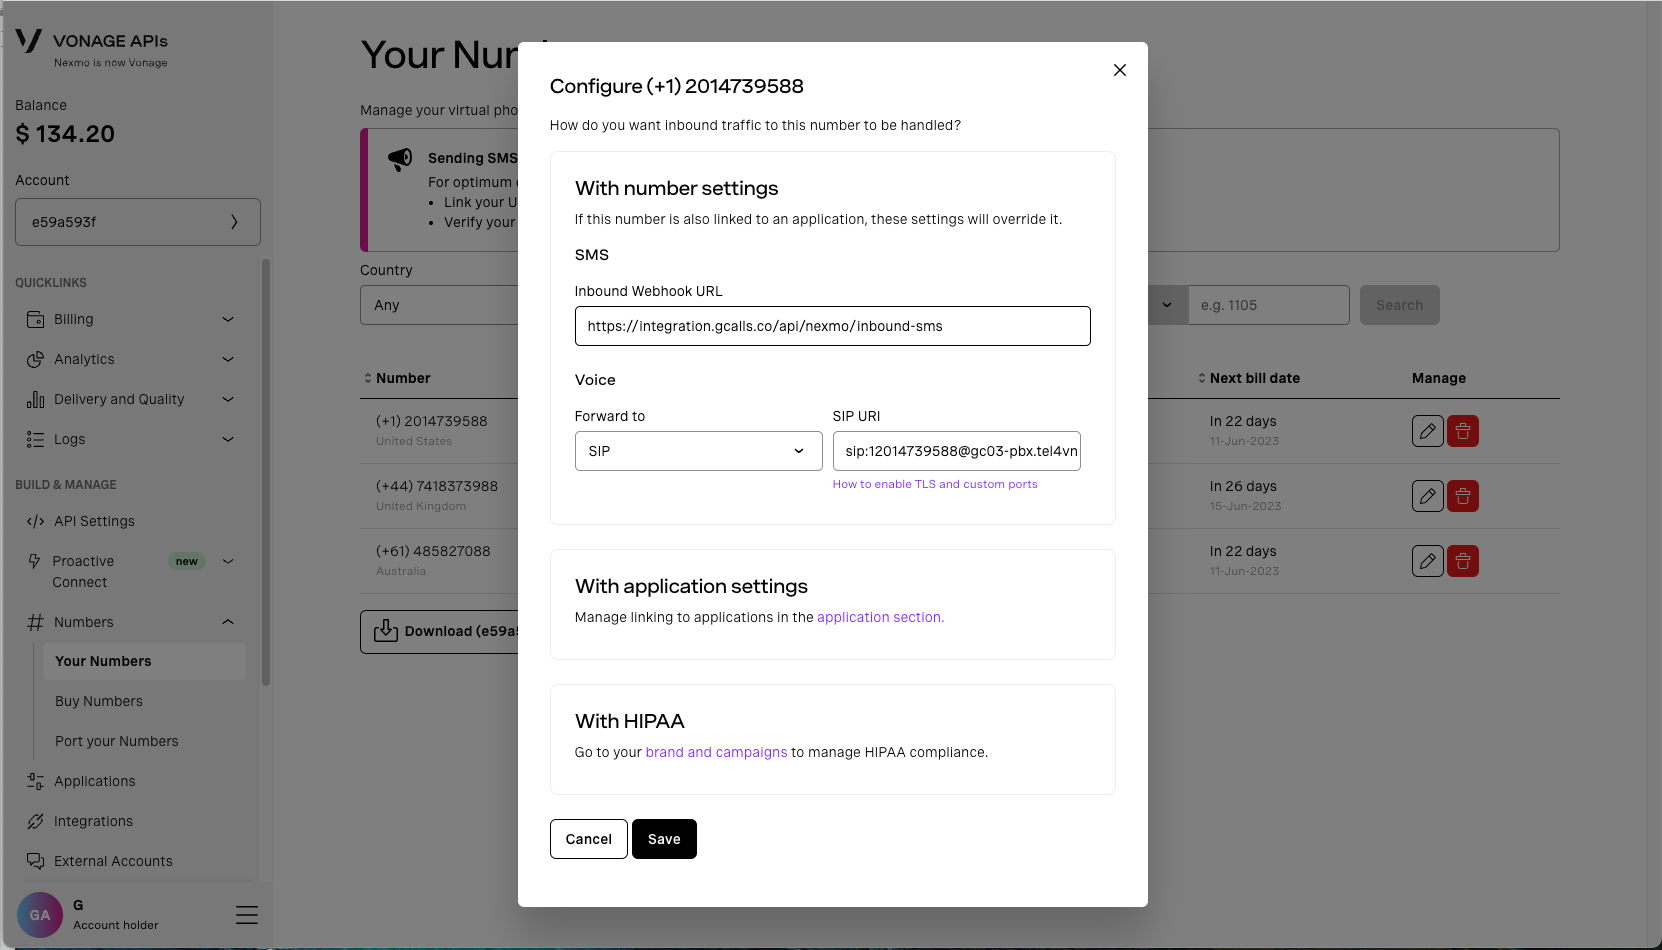1662x950 pixels.
Task: Click the Vonage logo
Action: tap(29, 41)
